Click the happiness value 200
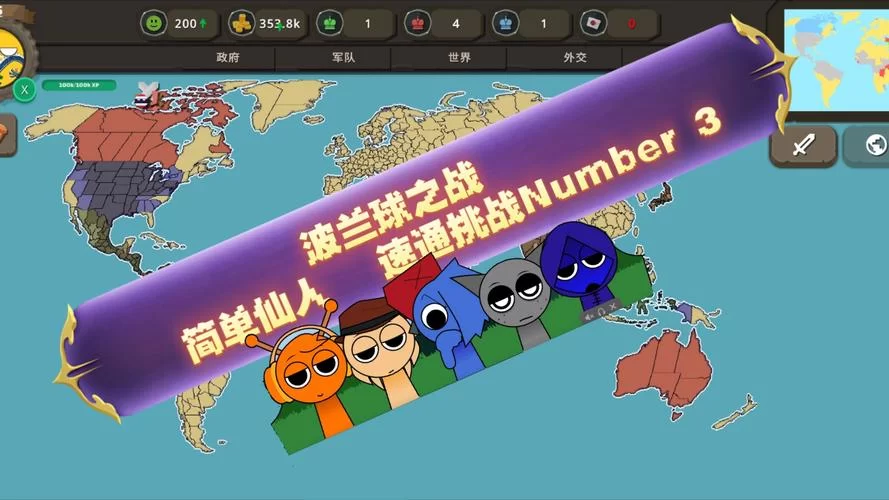889x500 pixels. pos(185,24)
